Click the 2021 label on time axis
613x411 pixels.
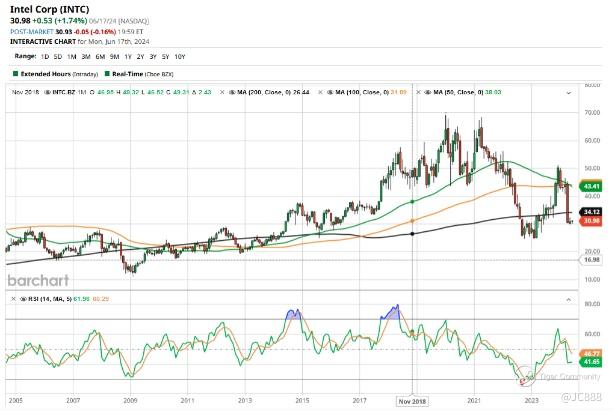[x=474, y=400]
